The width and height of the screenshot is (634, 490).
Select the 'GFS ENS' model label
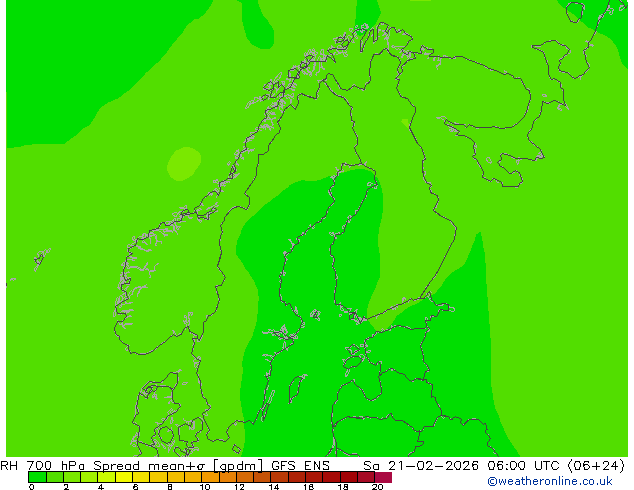(300, 466)
